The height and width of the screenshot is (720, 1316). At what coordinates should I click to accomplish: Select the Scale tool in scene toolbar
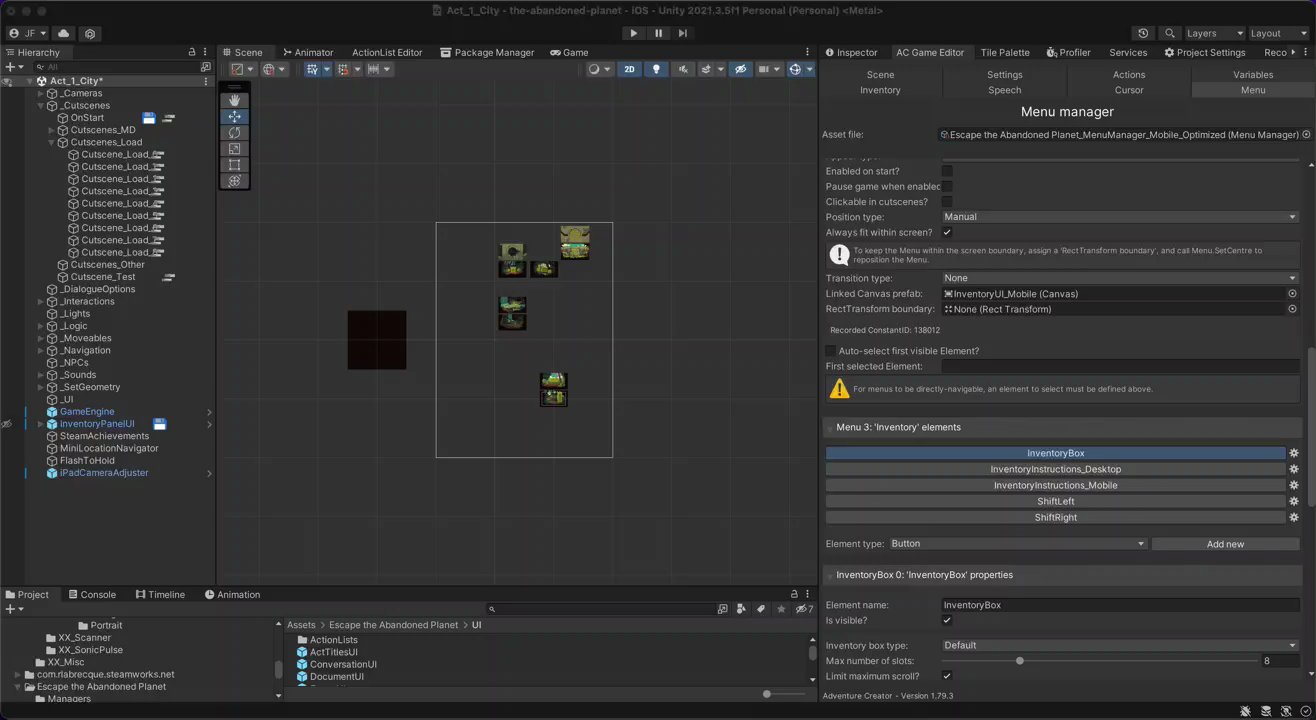coord(234,149)
